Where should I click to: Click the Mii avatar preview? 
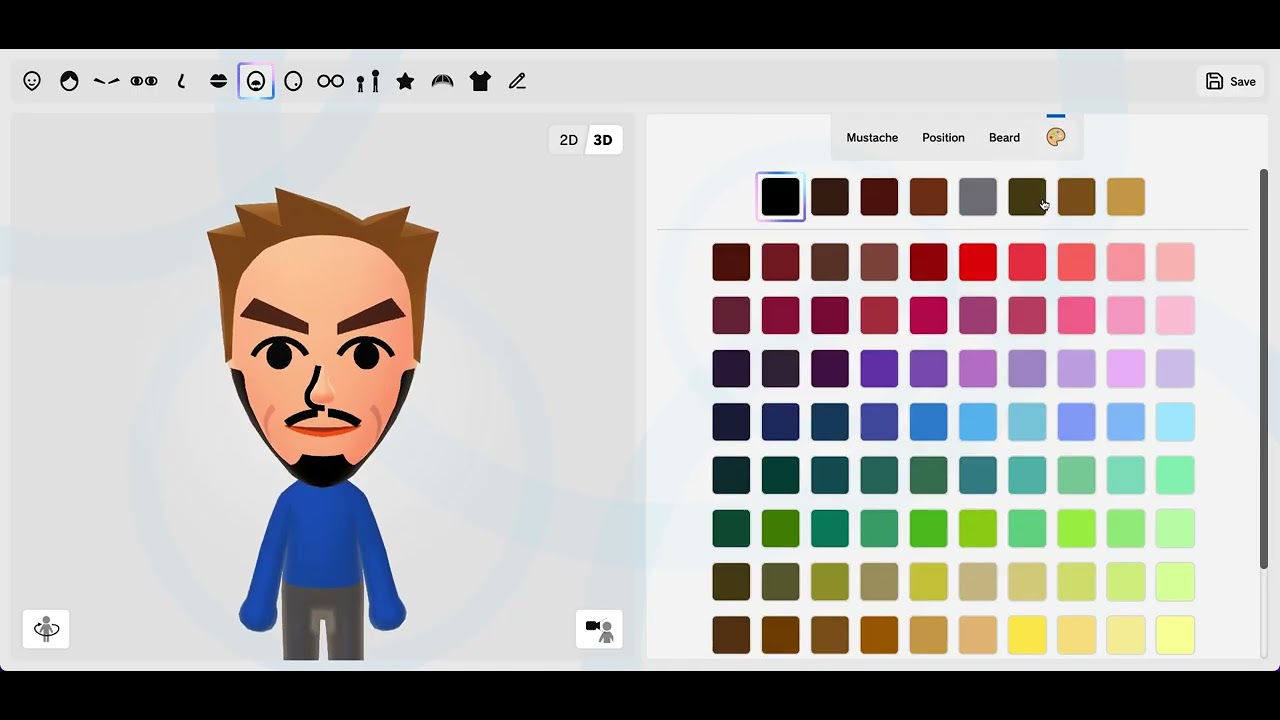point(322,425)
